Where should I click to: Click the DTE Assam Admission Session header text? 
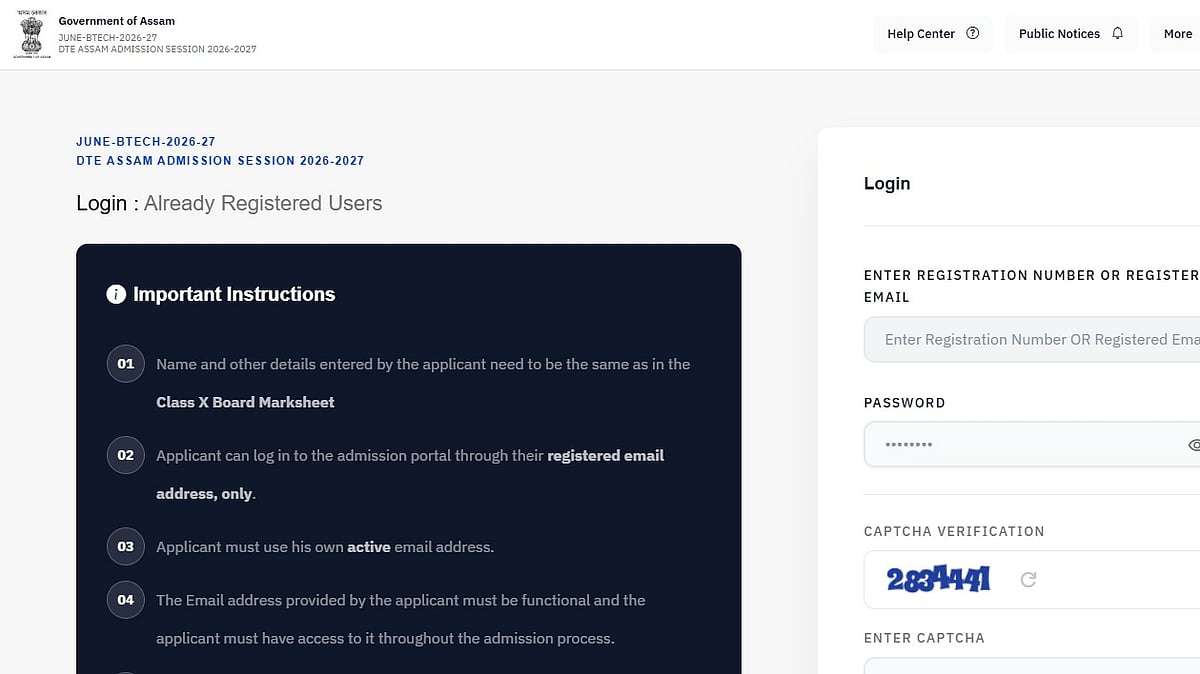click(x=157, y=49)
